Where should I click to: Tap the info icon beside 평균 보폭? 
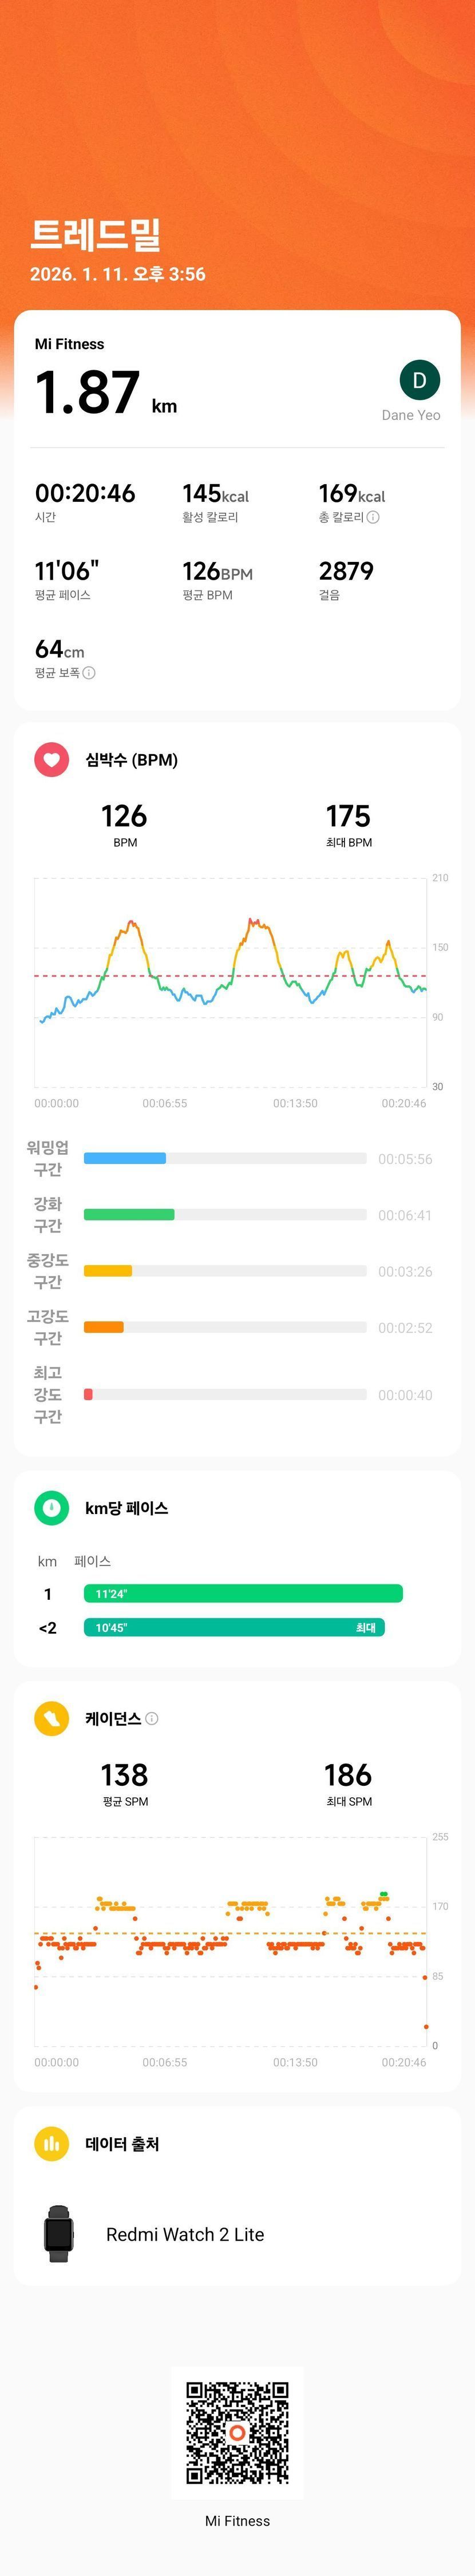(x=89, y=673)
